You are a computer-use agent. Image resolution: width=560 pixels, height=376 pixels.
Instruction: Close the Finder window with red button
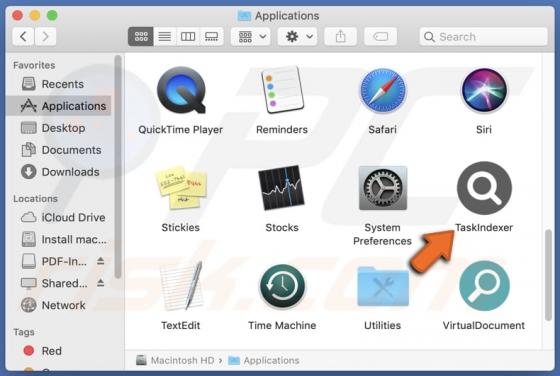pos(17,15)
